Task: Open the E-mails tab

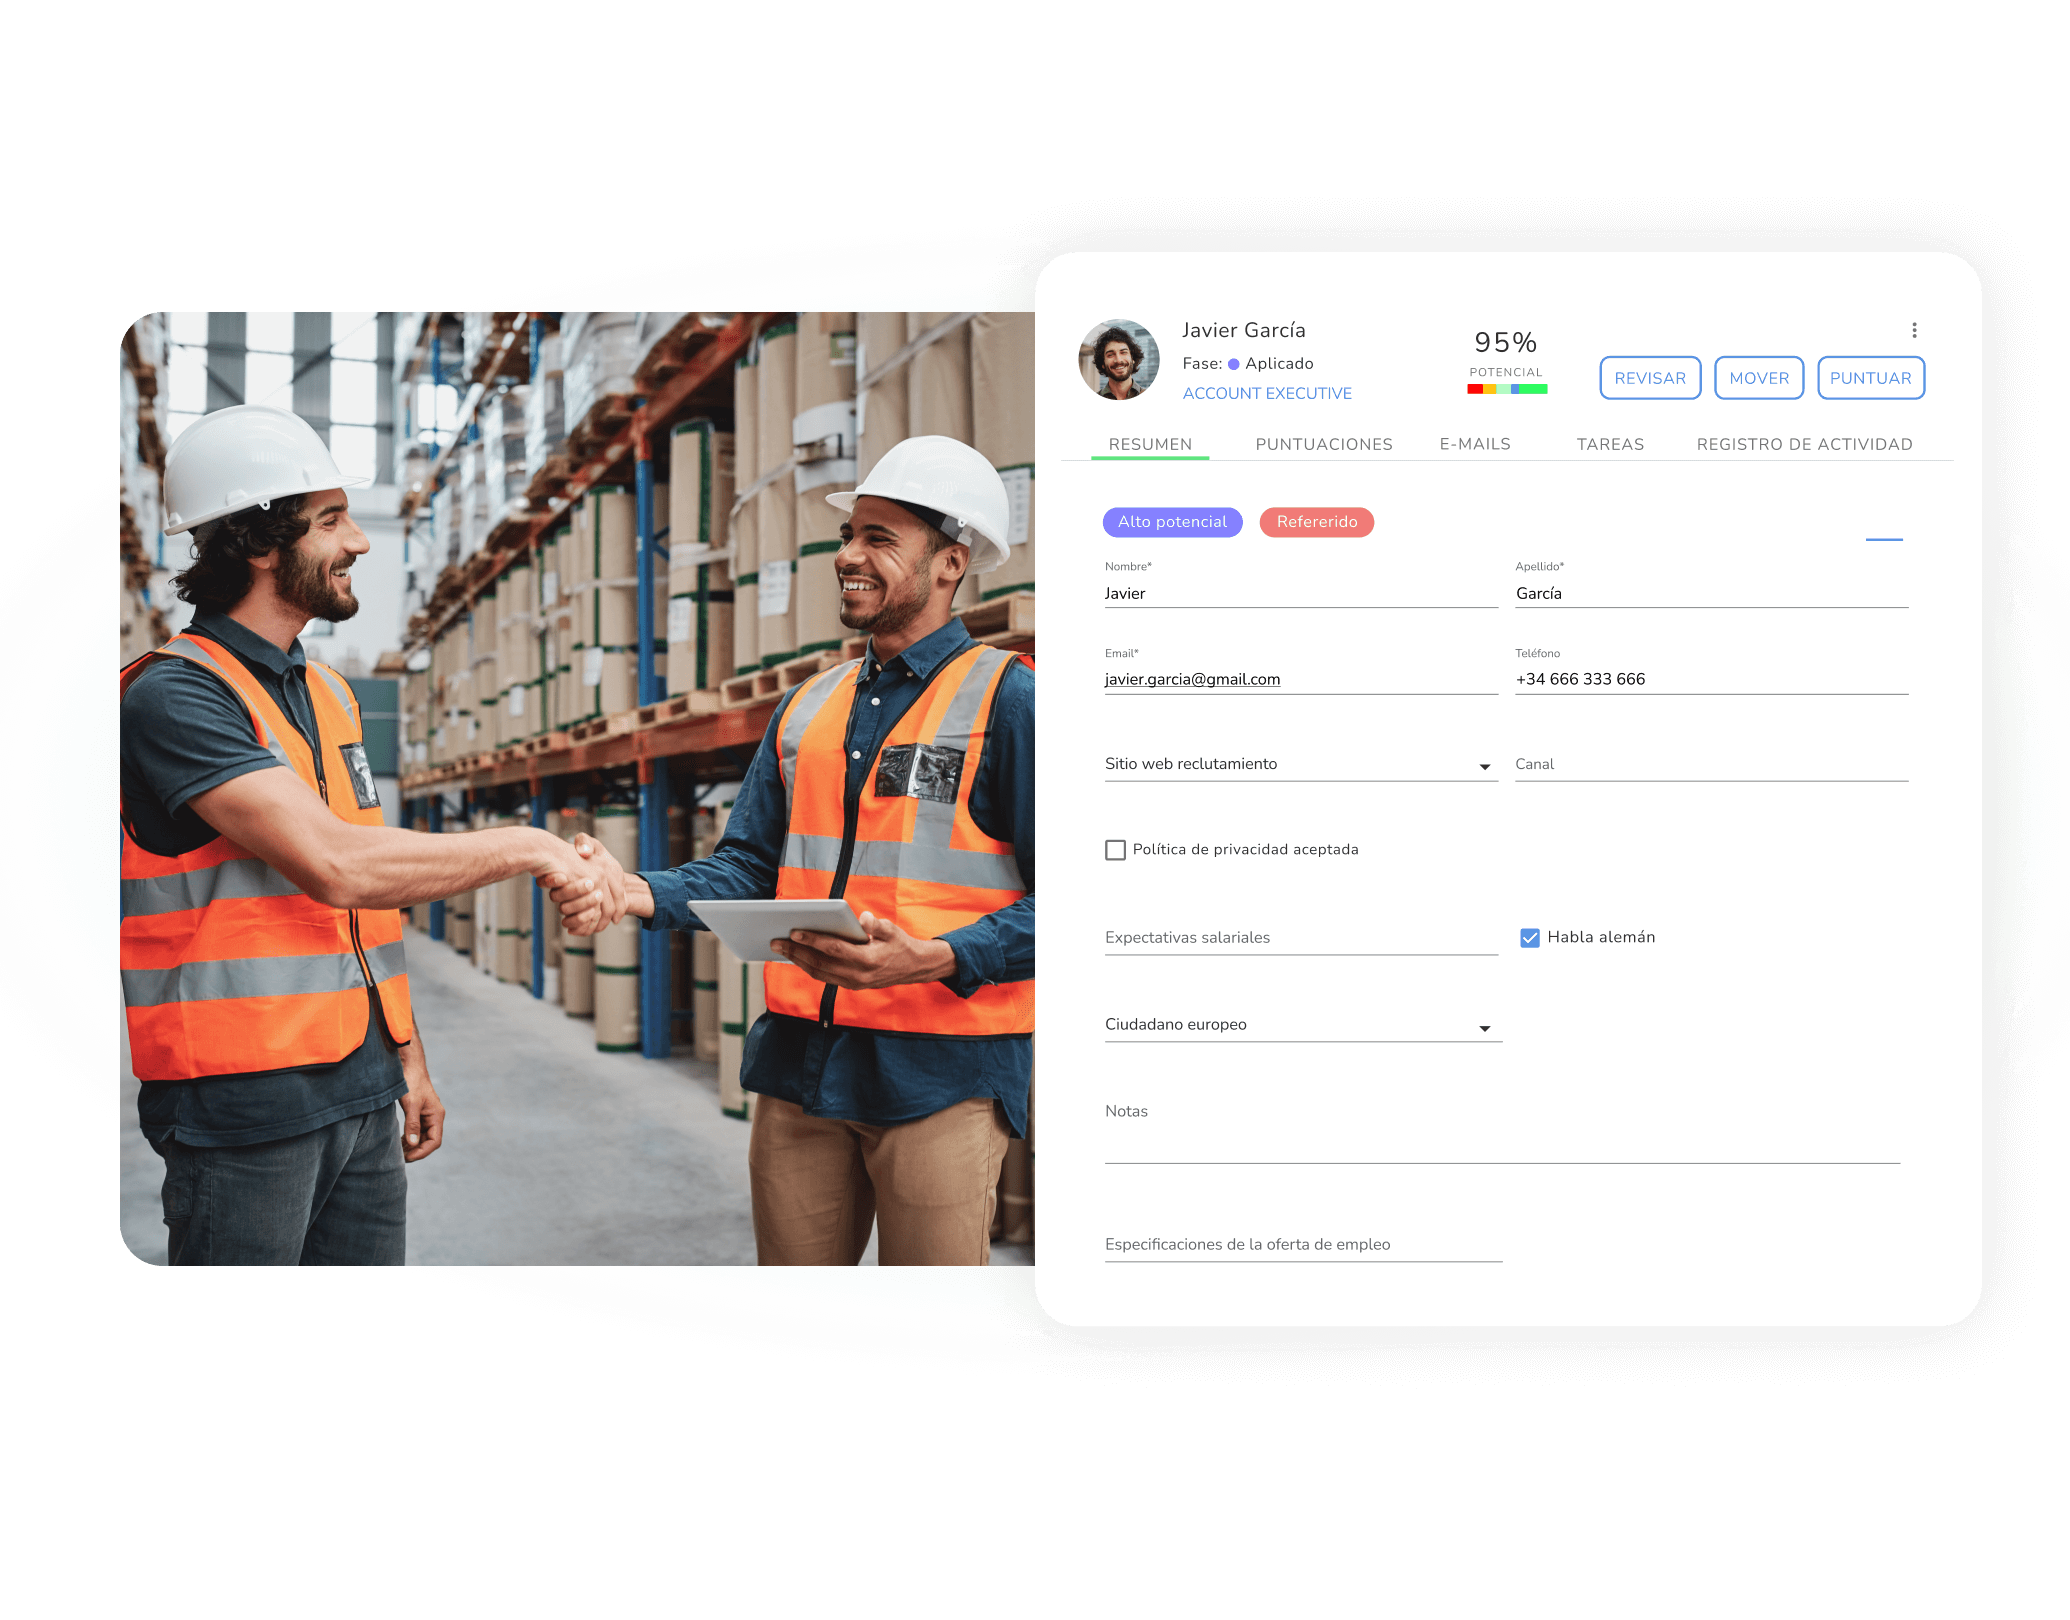Action: click(1475, 444)
